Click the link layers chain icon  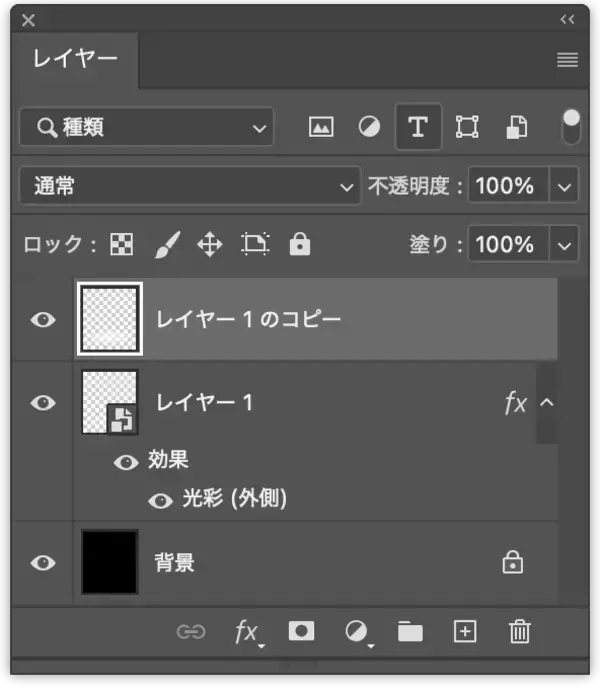coord(191,632)
